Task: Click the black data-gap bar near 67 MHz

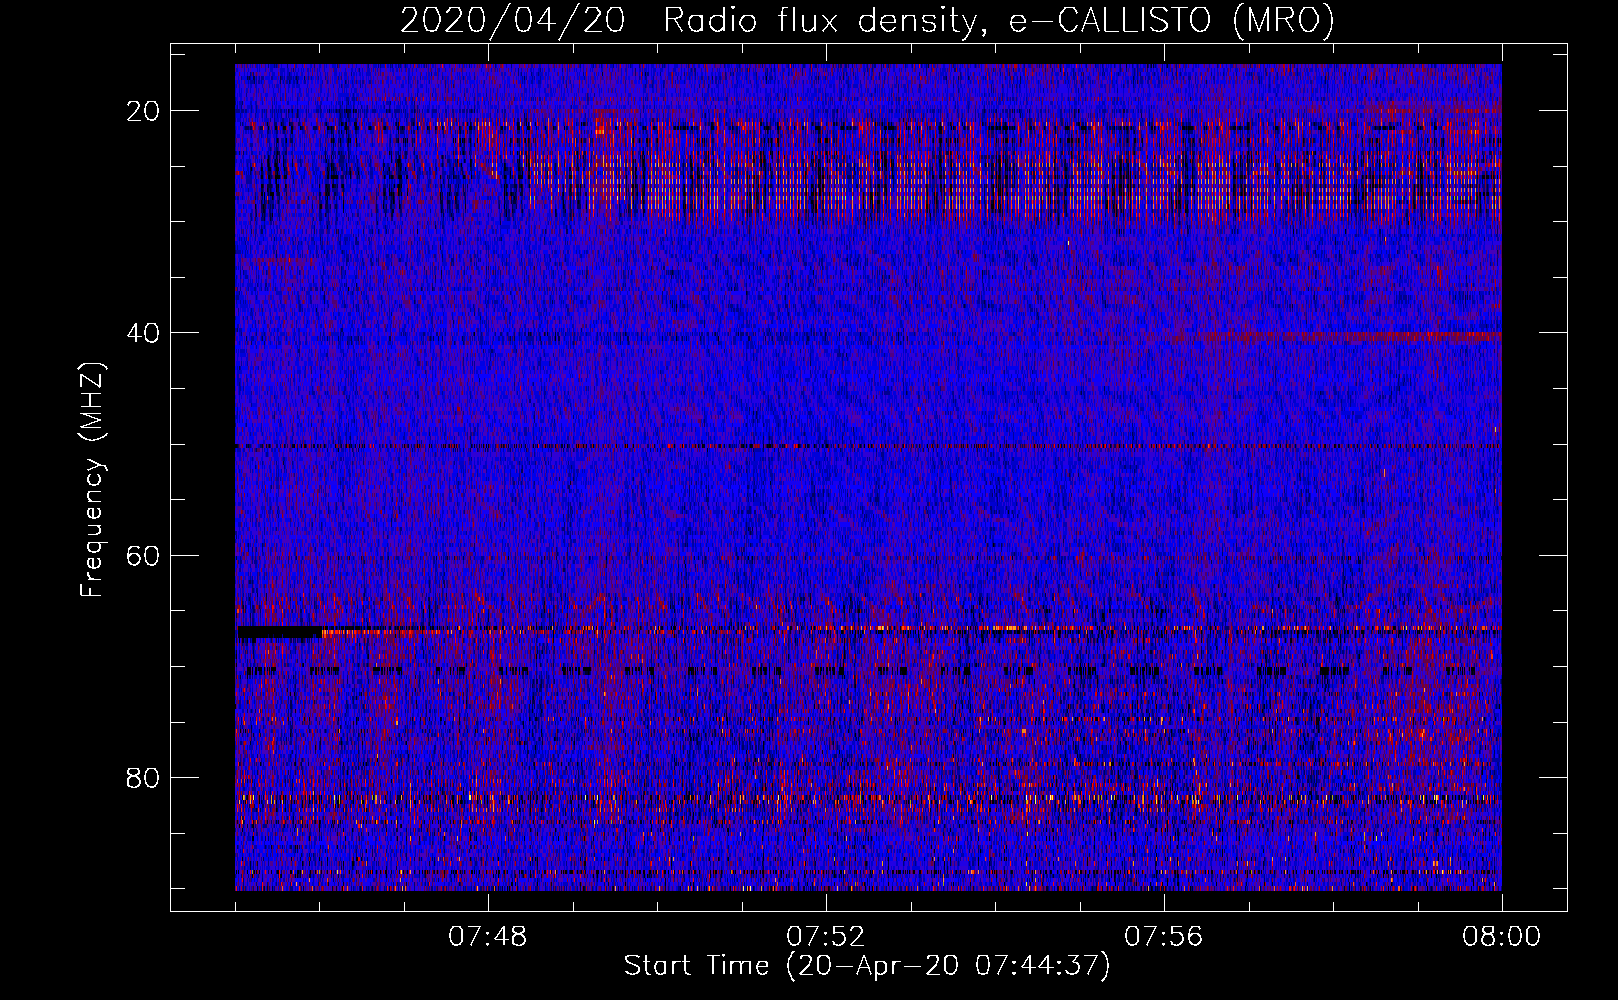Action: click(280, 632)
